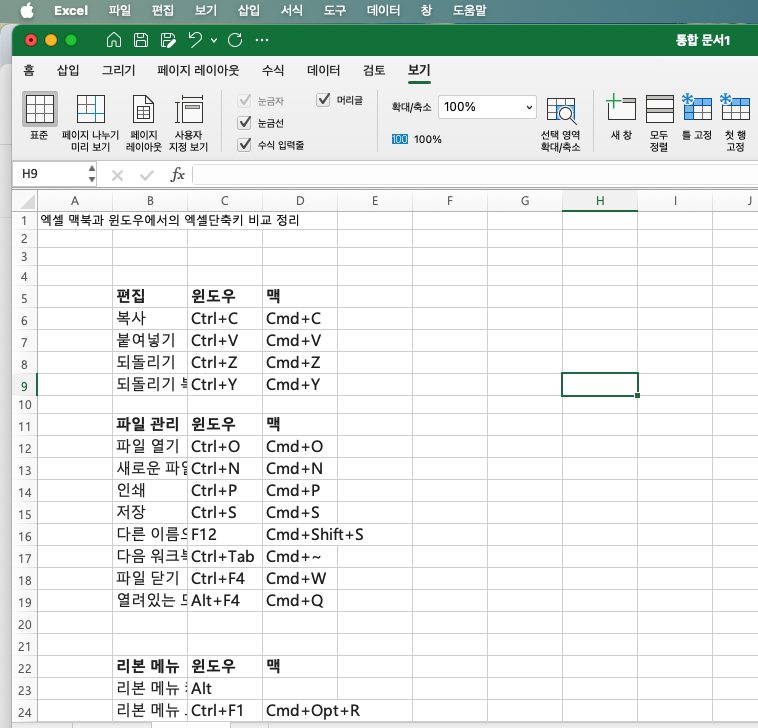Click the formula cancel X button

pyautogui.click(x=117, y=175)
